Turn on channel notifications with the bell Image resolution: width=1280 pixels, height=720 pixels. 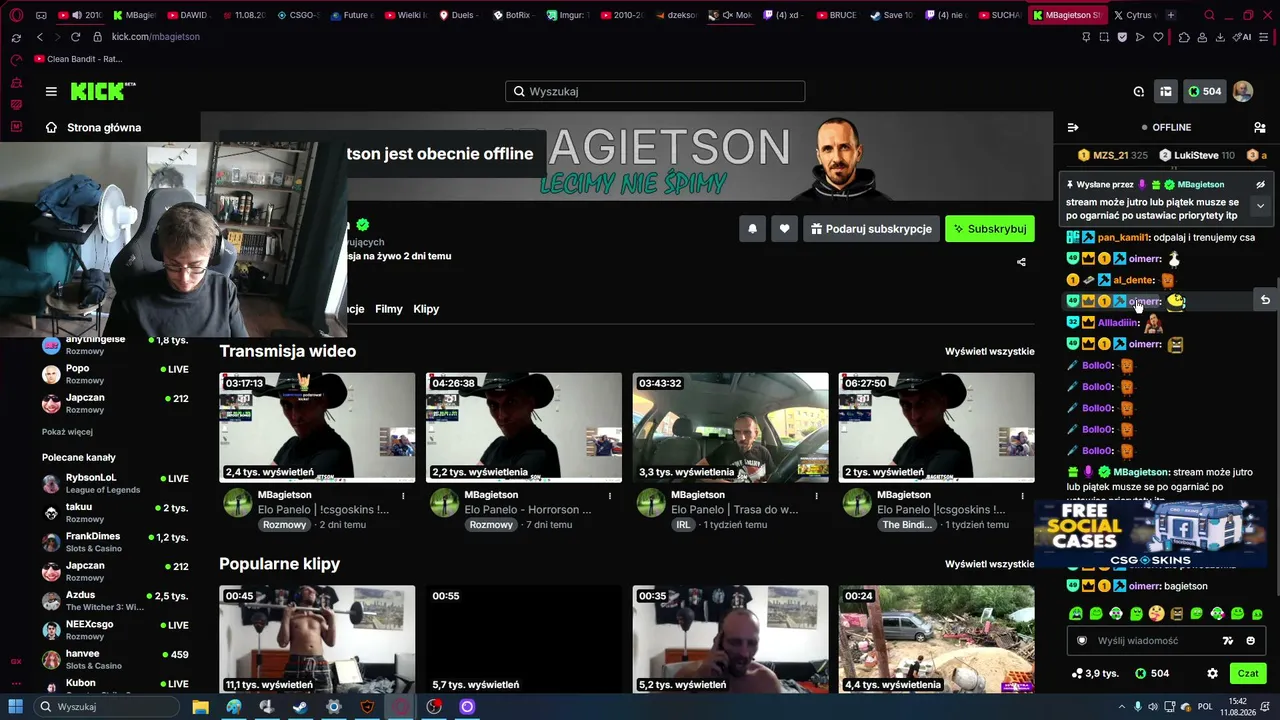pos(752,229)
